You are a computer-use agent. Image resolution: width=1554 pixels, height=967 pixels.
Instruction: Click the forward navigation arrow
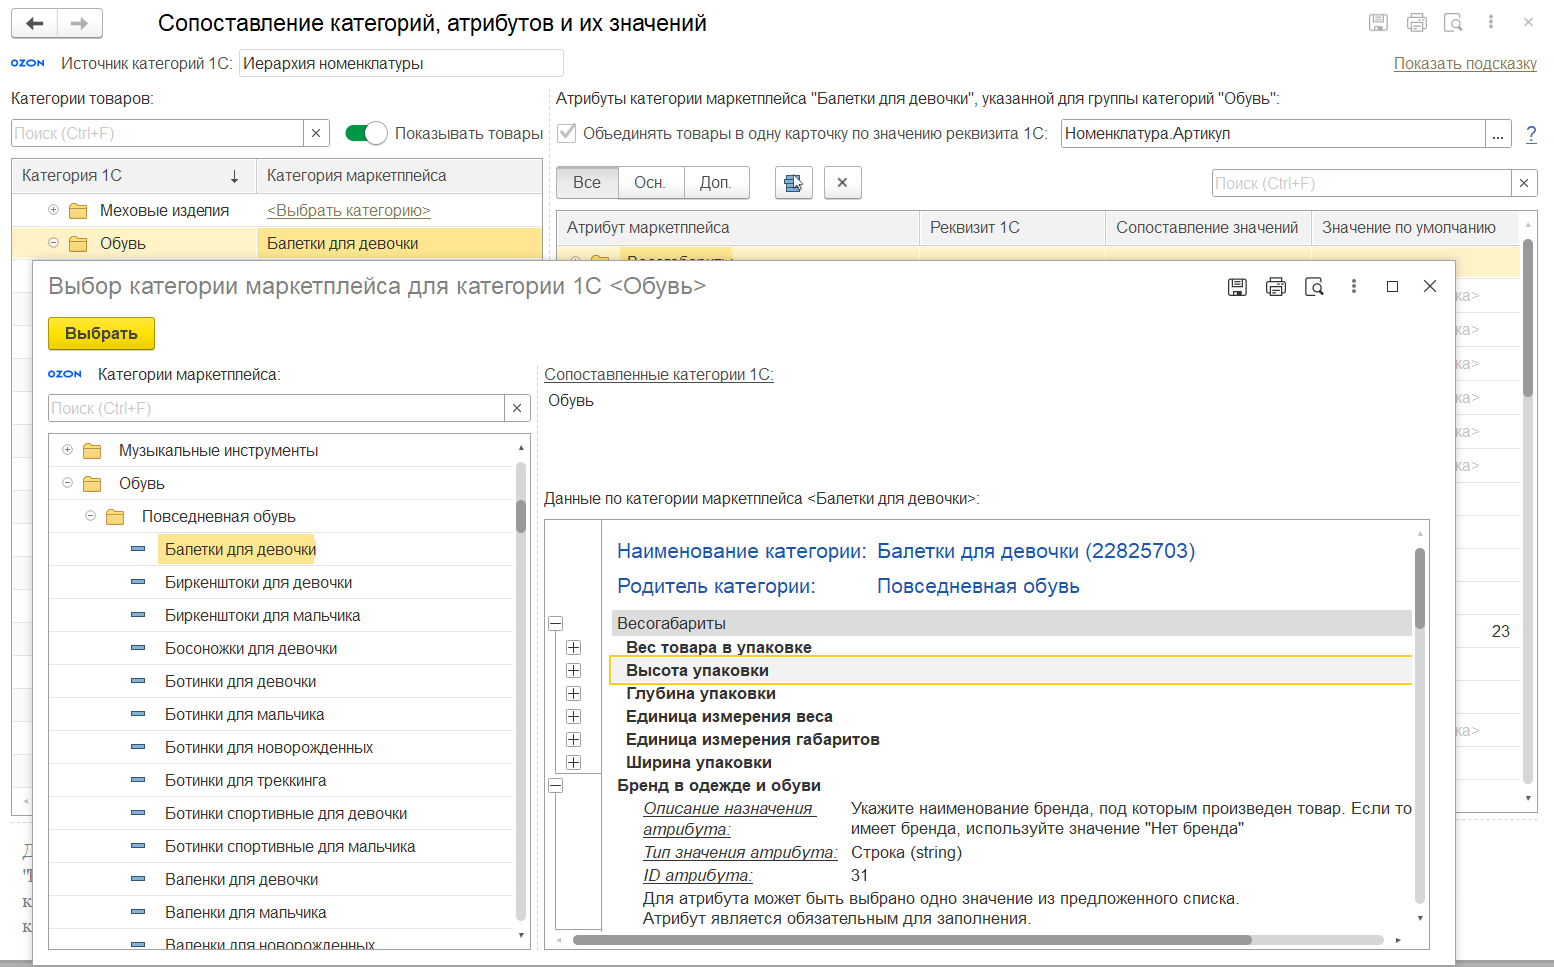click(x=80, y=23)
